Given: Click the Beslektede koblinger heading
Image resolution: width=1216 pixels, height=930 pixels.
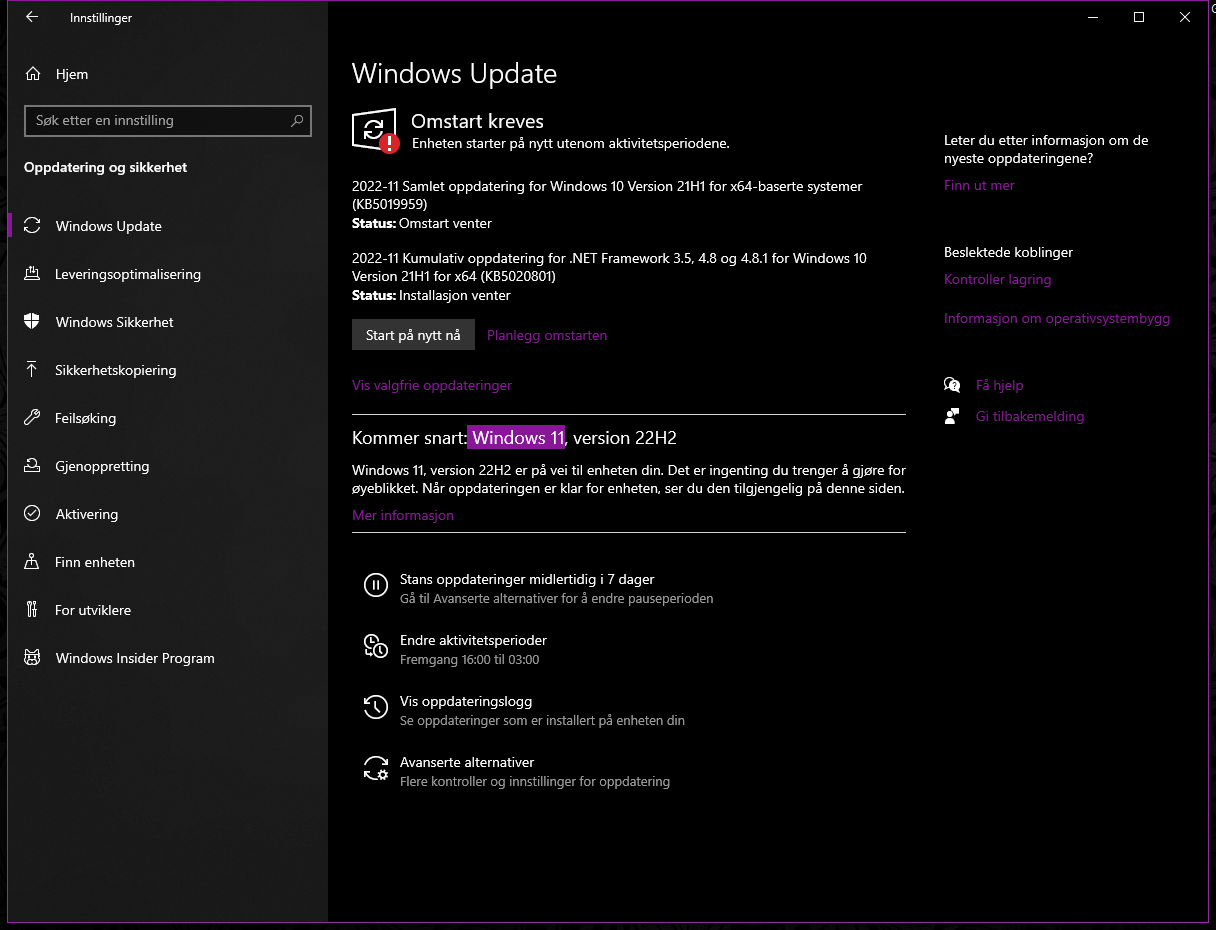Looking at the screenshot, I should (x=1008, y=252).
